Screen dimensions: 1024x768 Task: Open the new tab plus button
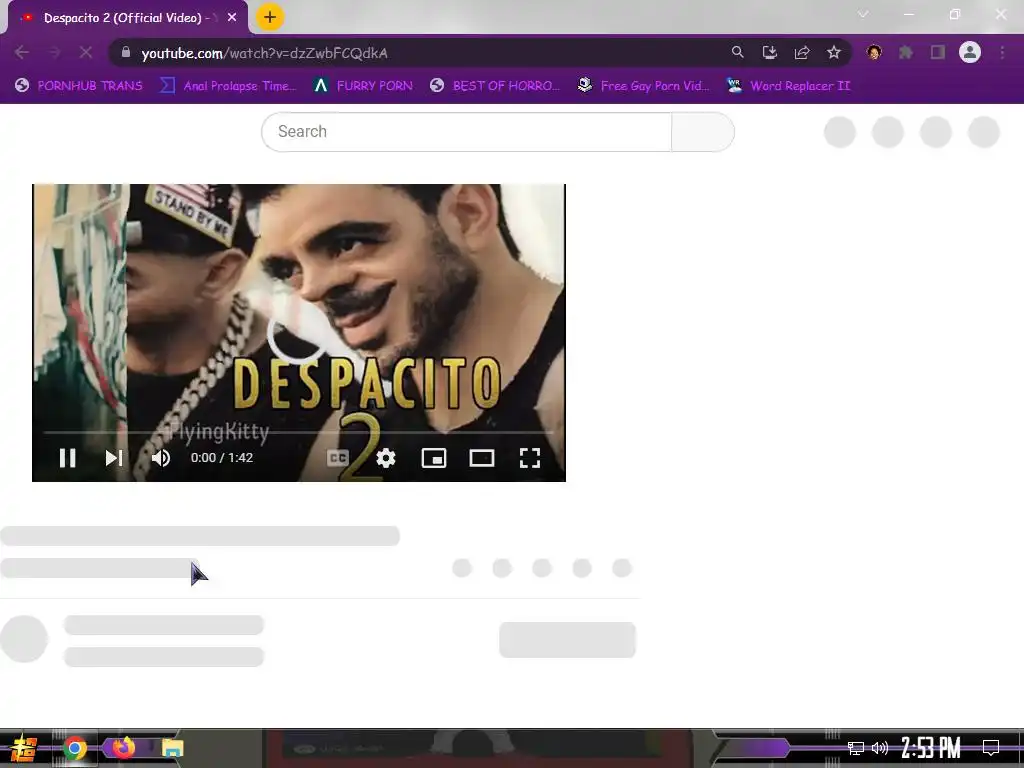pos(270,18)
